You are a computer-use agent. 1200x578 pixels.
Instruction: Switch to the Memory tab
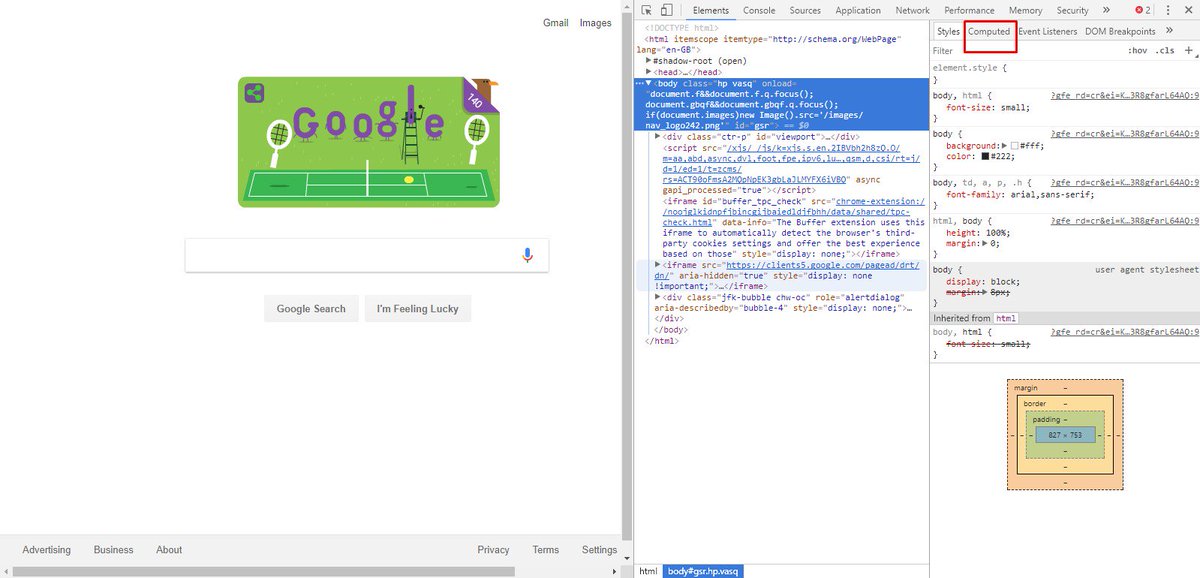pos(1025,10)
